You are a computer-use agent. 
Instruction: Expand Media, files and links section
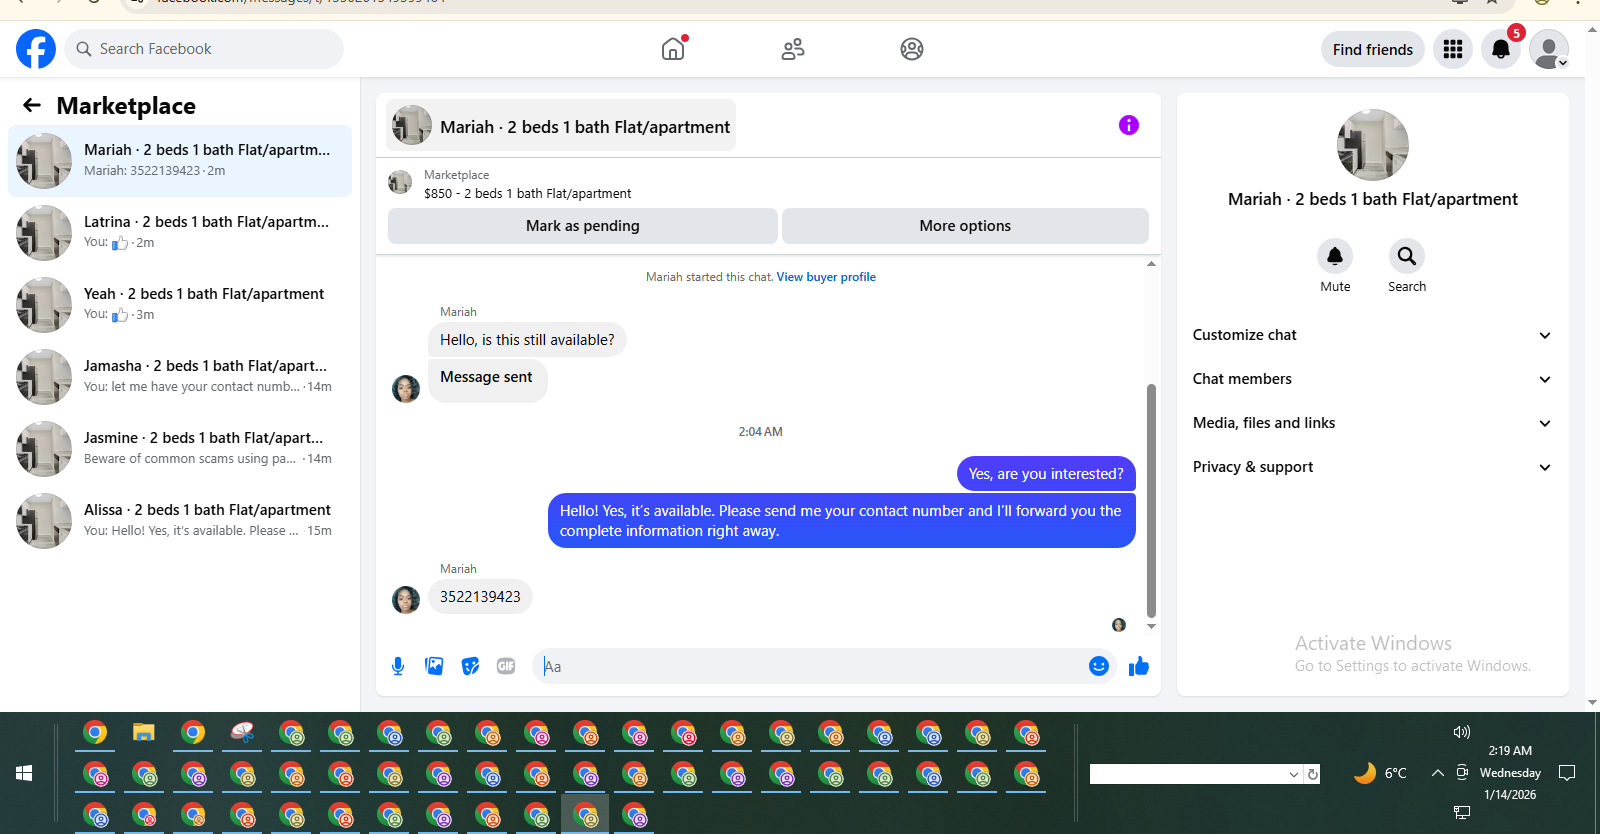click(x=1373, y=423)
